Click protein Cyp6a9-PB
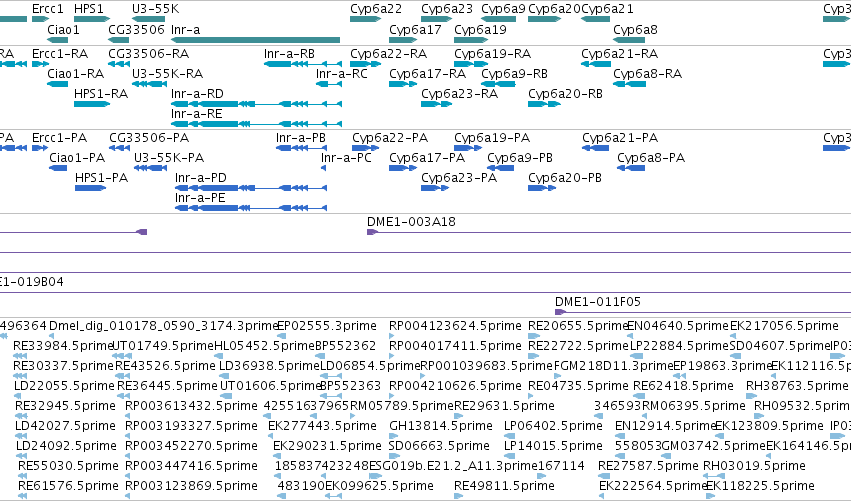The height and width of the screenshot is (501, 851). (520, 157)
